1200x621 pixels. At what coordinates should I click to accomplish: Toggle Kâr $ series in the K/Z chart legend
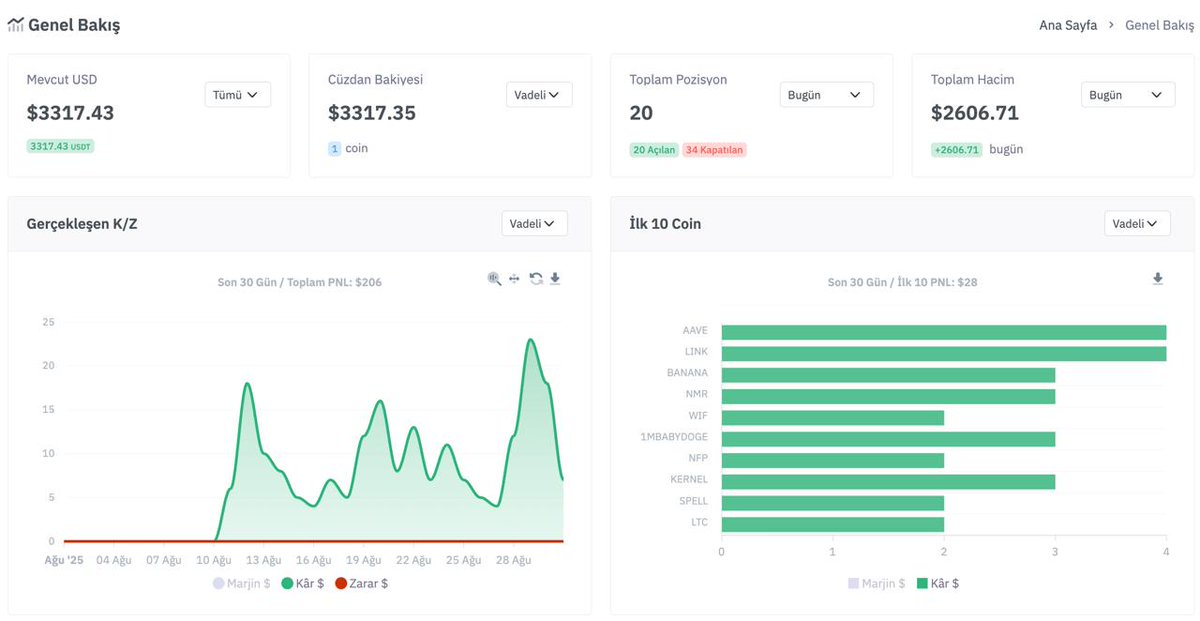click(x=302, y=583)
